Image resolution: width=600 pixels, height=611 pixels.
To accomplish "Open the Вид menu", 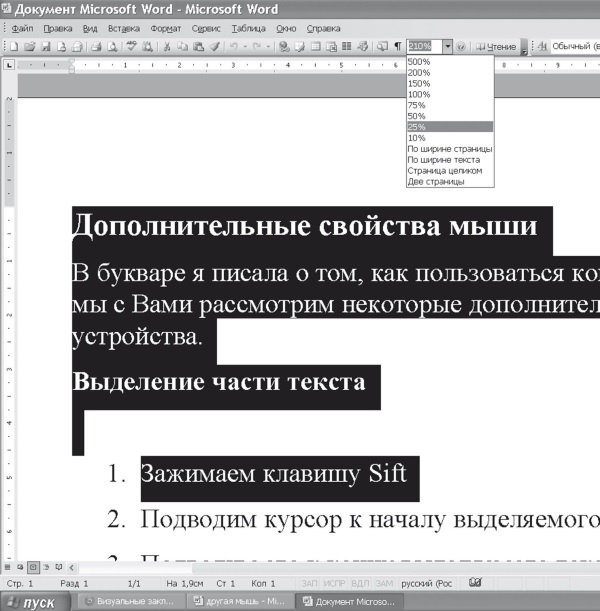I will [90, 28].
